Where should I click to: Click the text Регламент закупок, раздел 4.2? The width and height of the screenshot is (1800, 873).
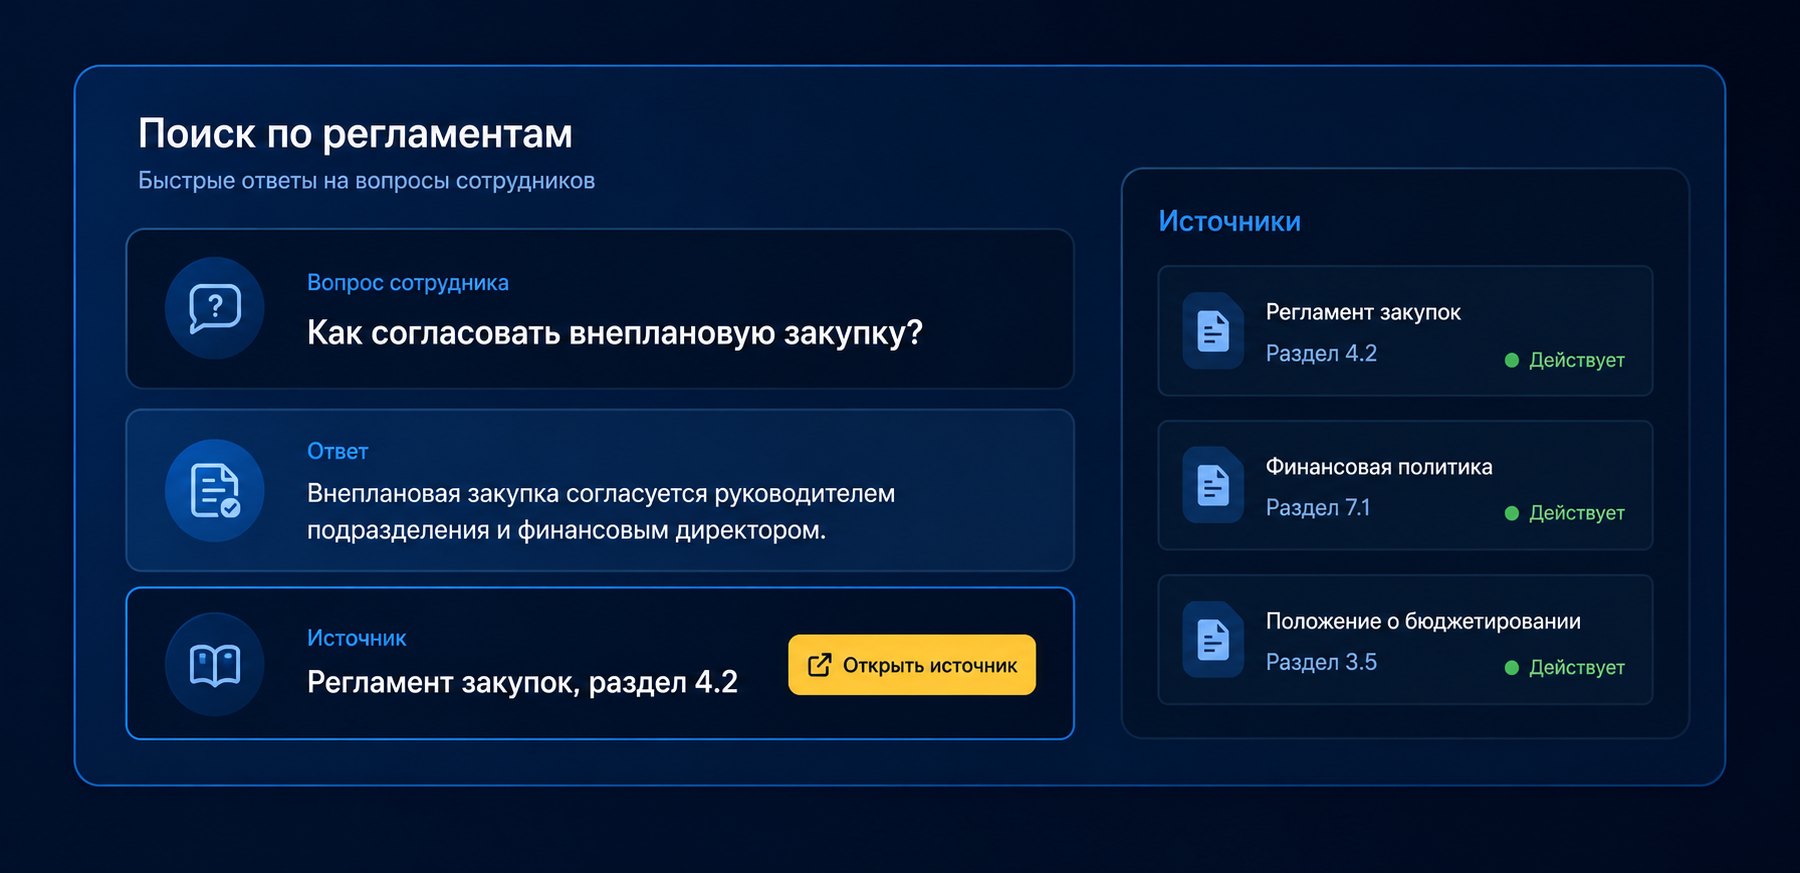(522, 682)
